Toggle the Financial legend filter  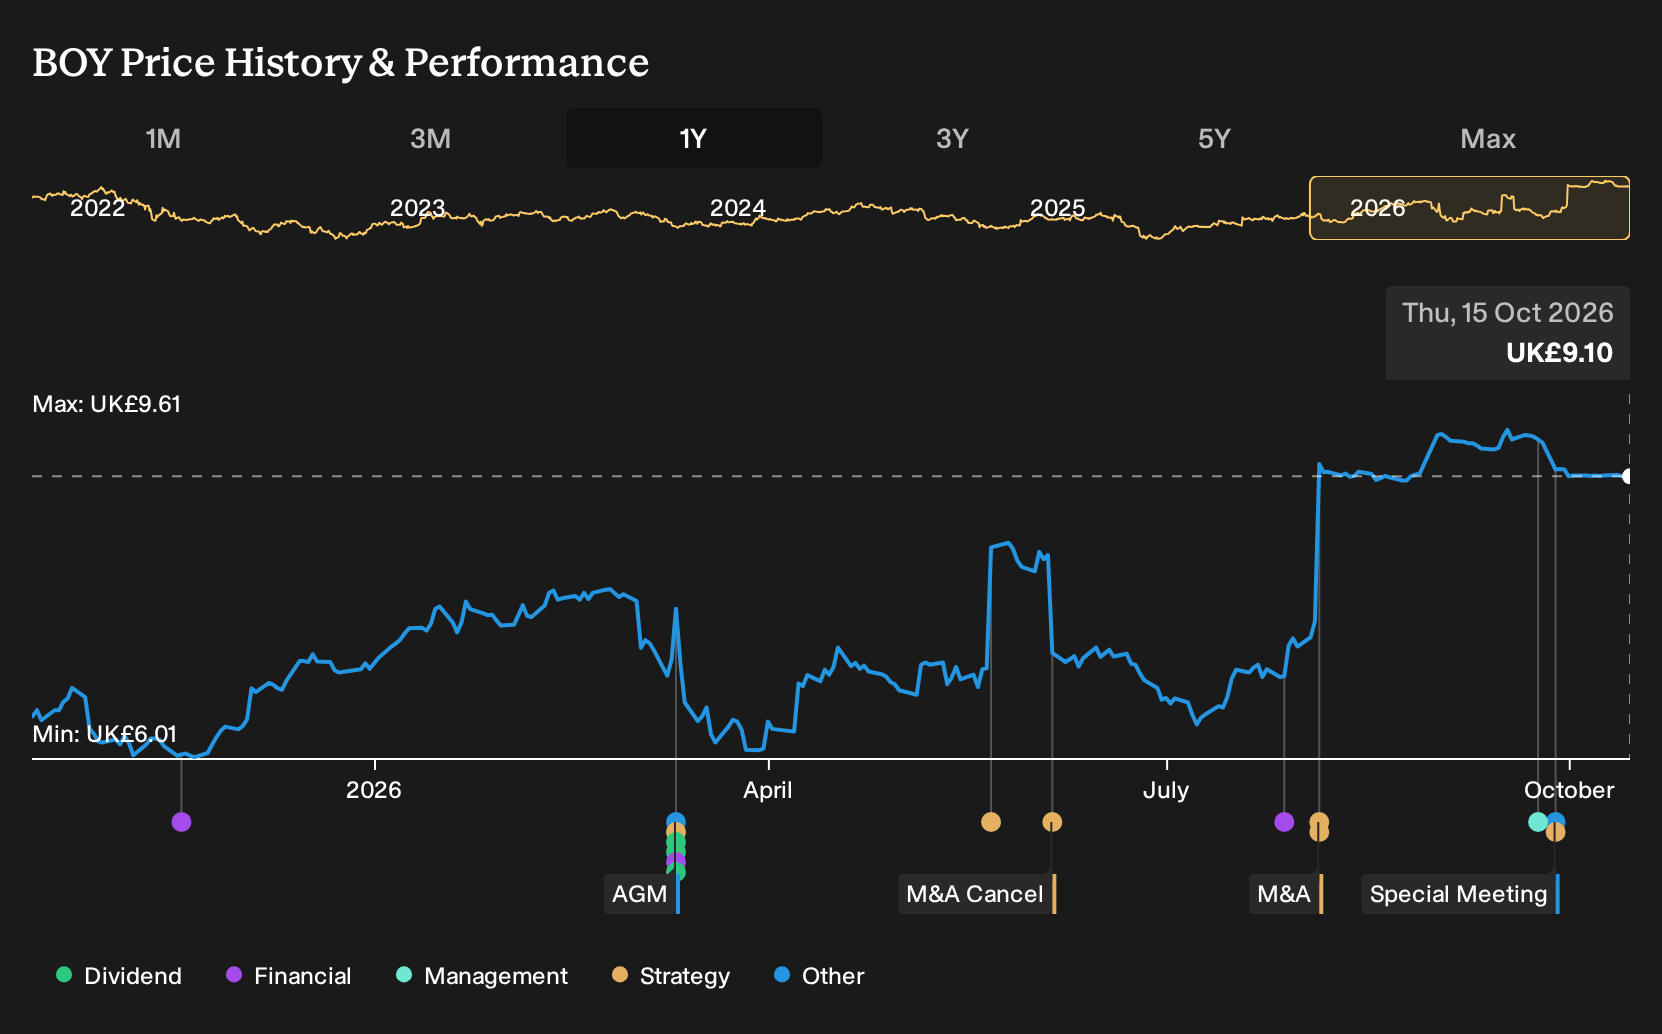(x=288, y=976)
